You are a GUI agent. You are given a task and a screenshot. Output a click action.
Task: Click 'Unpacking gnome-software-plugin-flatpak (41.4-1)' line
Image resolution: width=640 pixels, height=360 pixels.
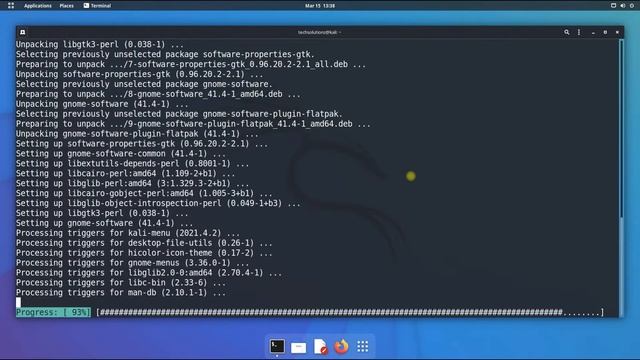pos(137,133)
